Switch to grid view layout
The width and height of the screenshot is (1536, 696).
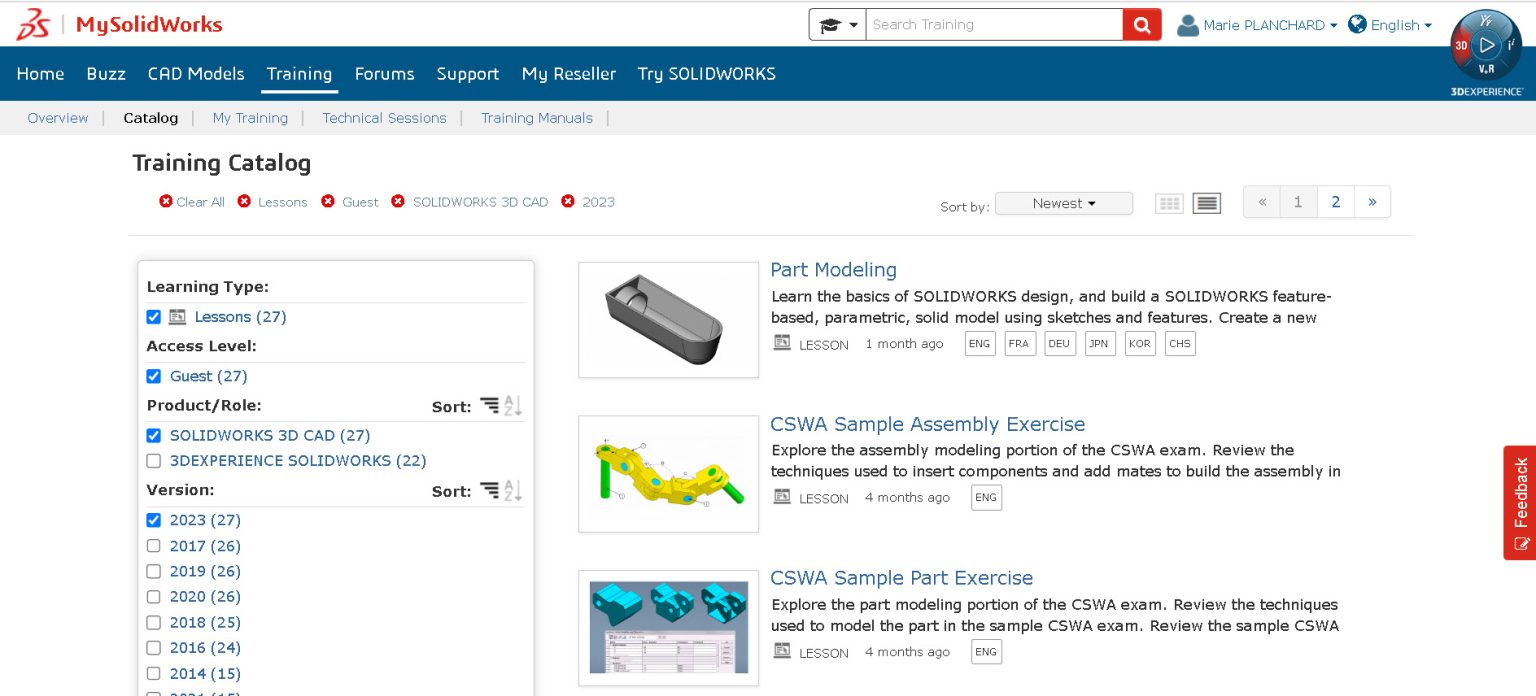pos(1169,202)
